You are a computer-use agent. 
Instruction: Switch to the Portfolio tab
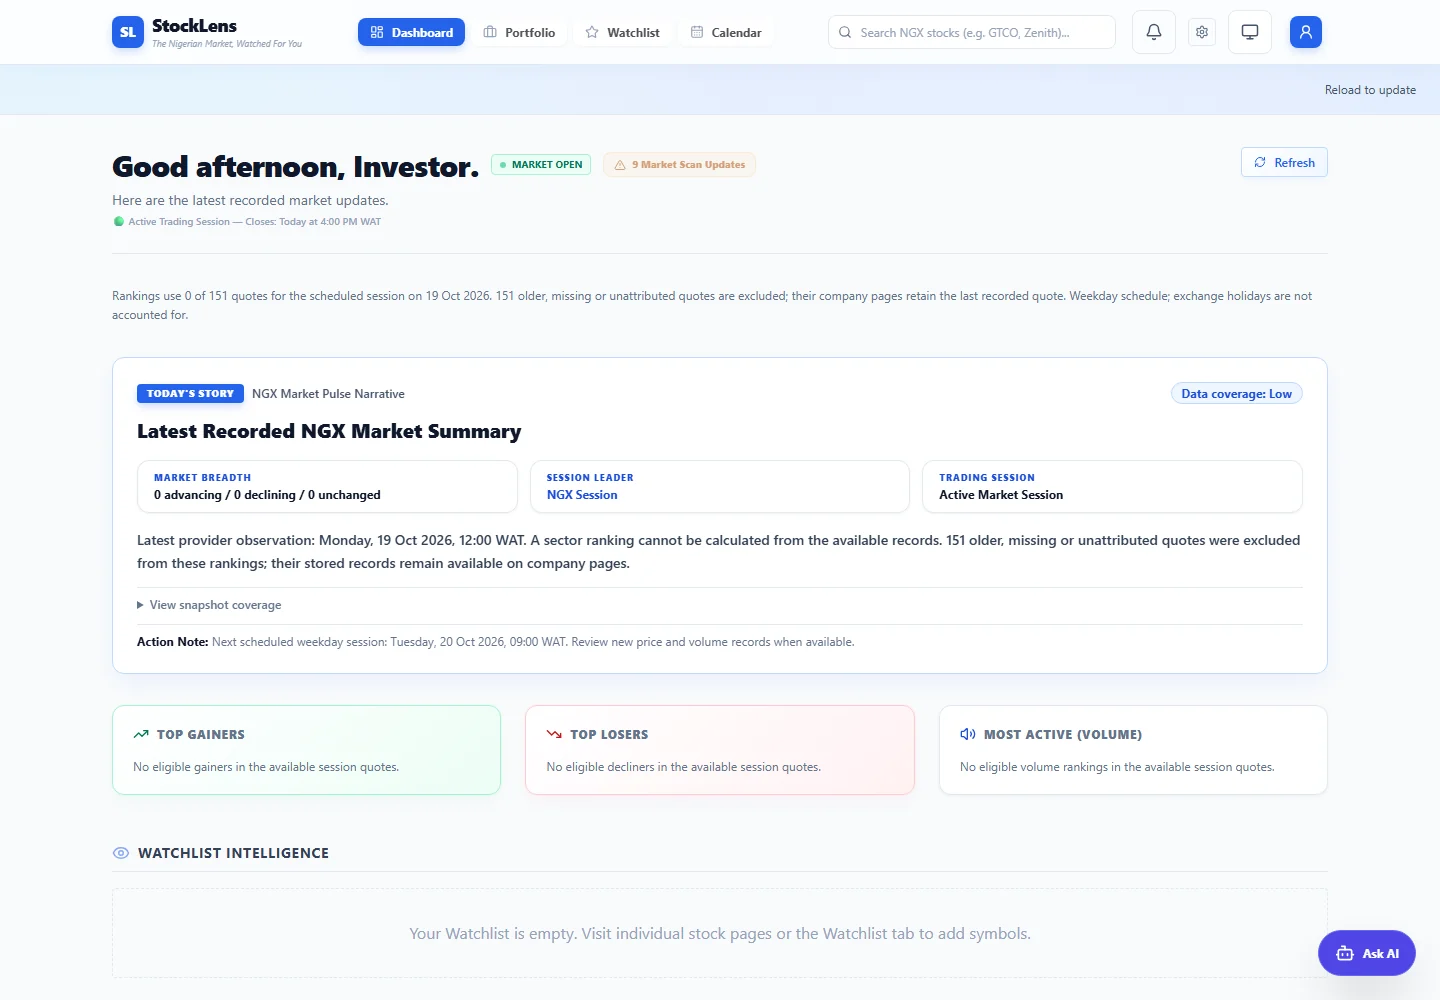click(x=519, y=32)
